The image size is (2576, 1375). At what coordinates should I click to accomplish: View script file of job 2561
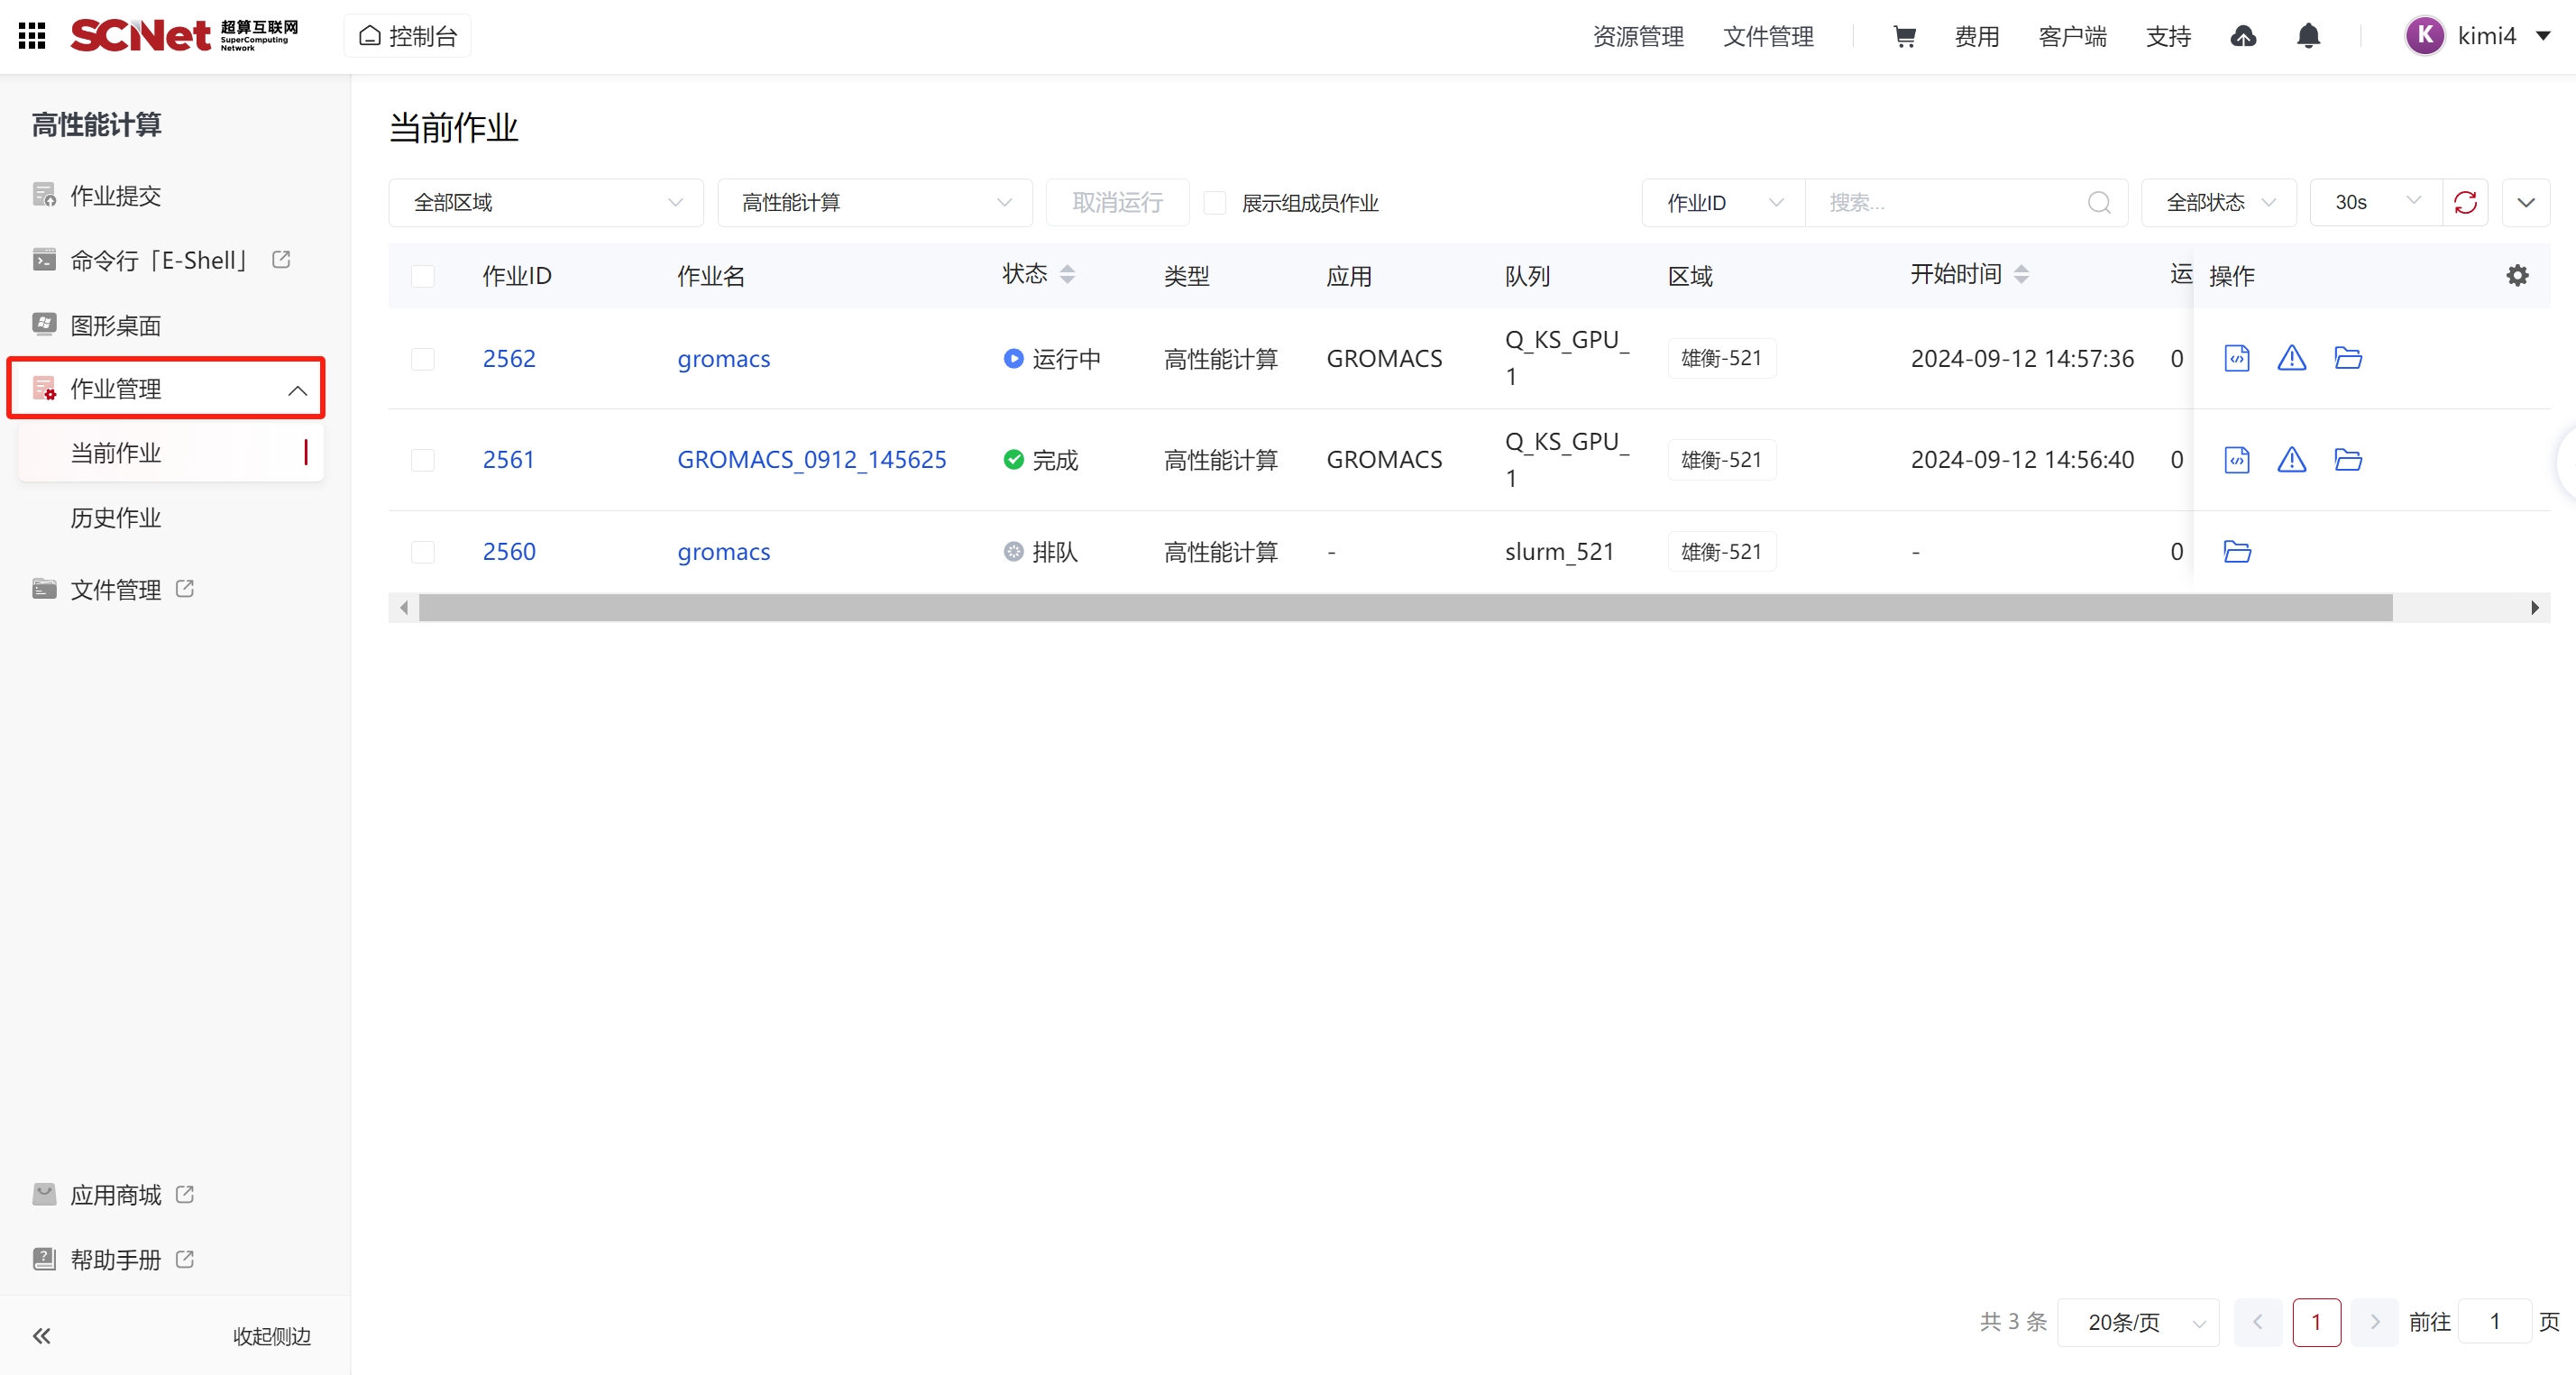click(2236, 460)
